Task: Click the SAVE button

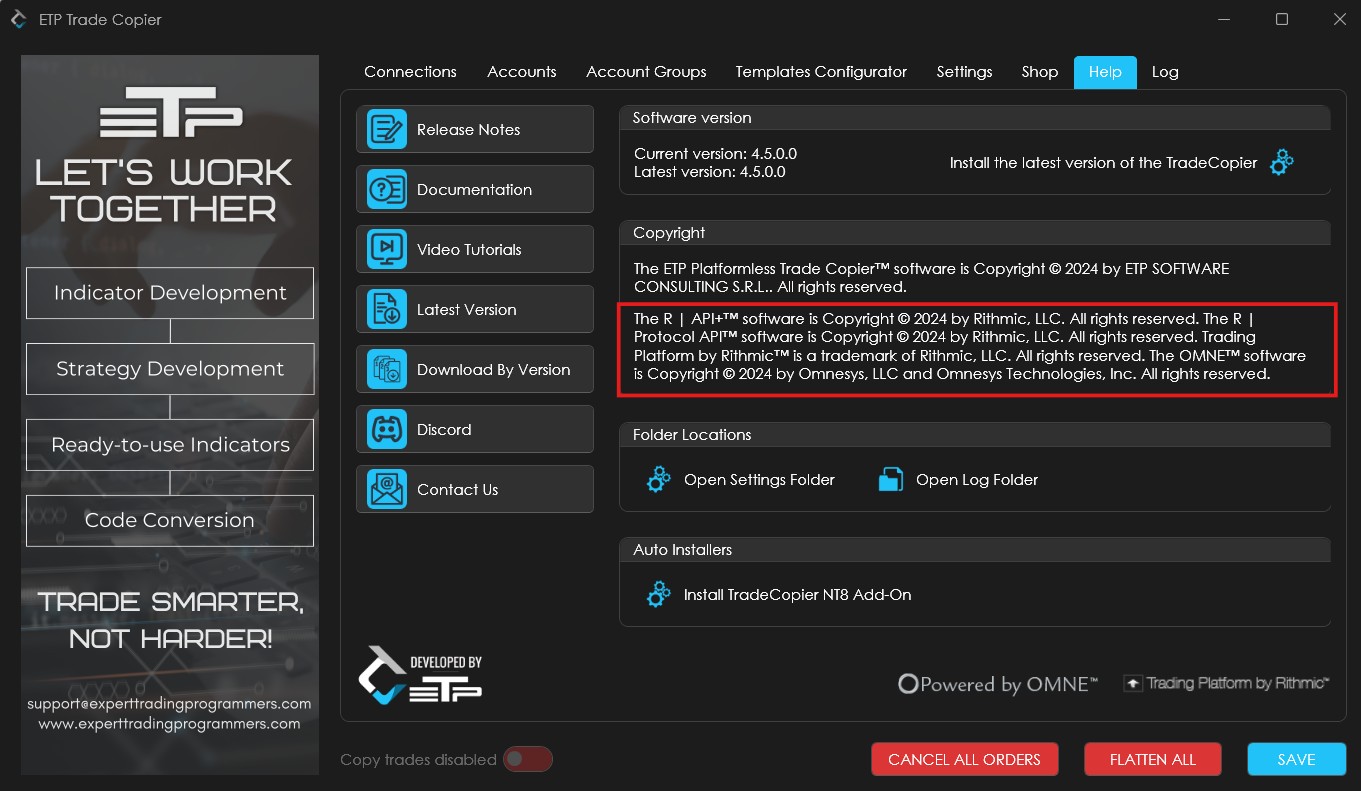Action: [1296, 759]
